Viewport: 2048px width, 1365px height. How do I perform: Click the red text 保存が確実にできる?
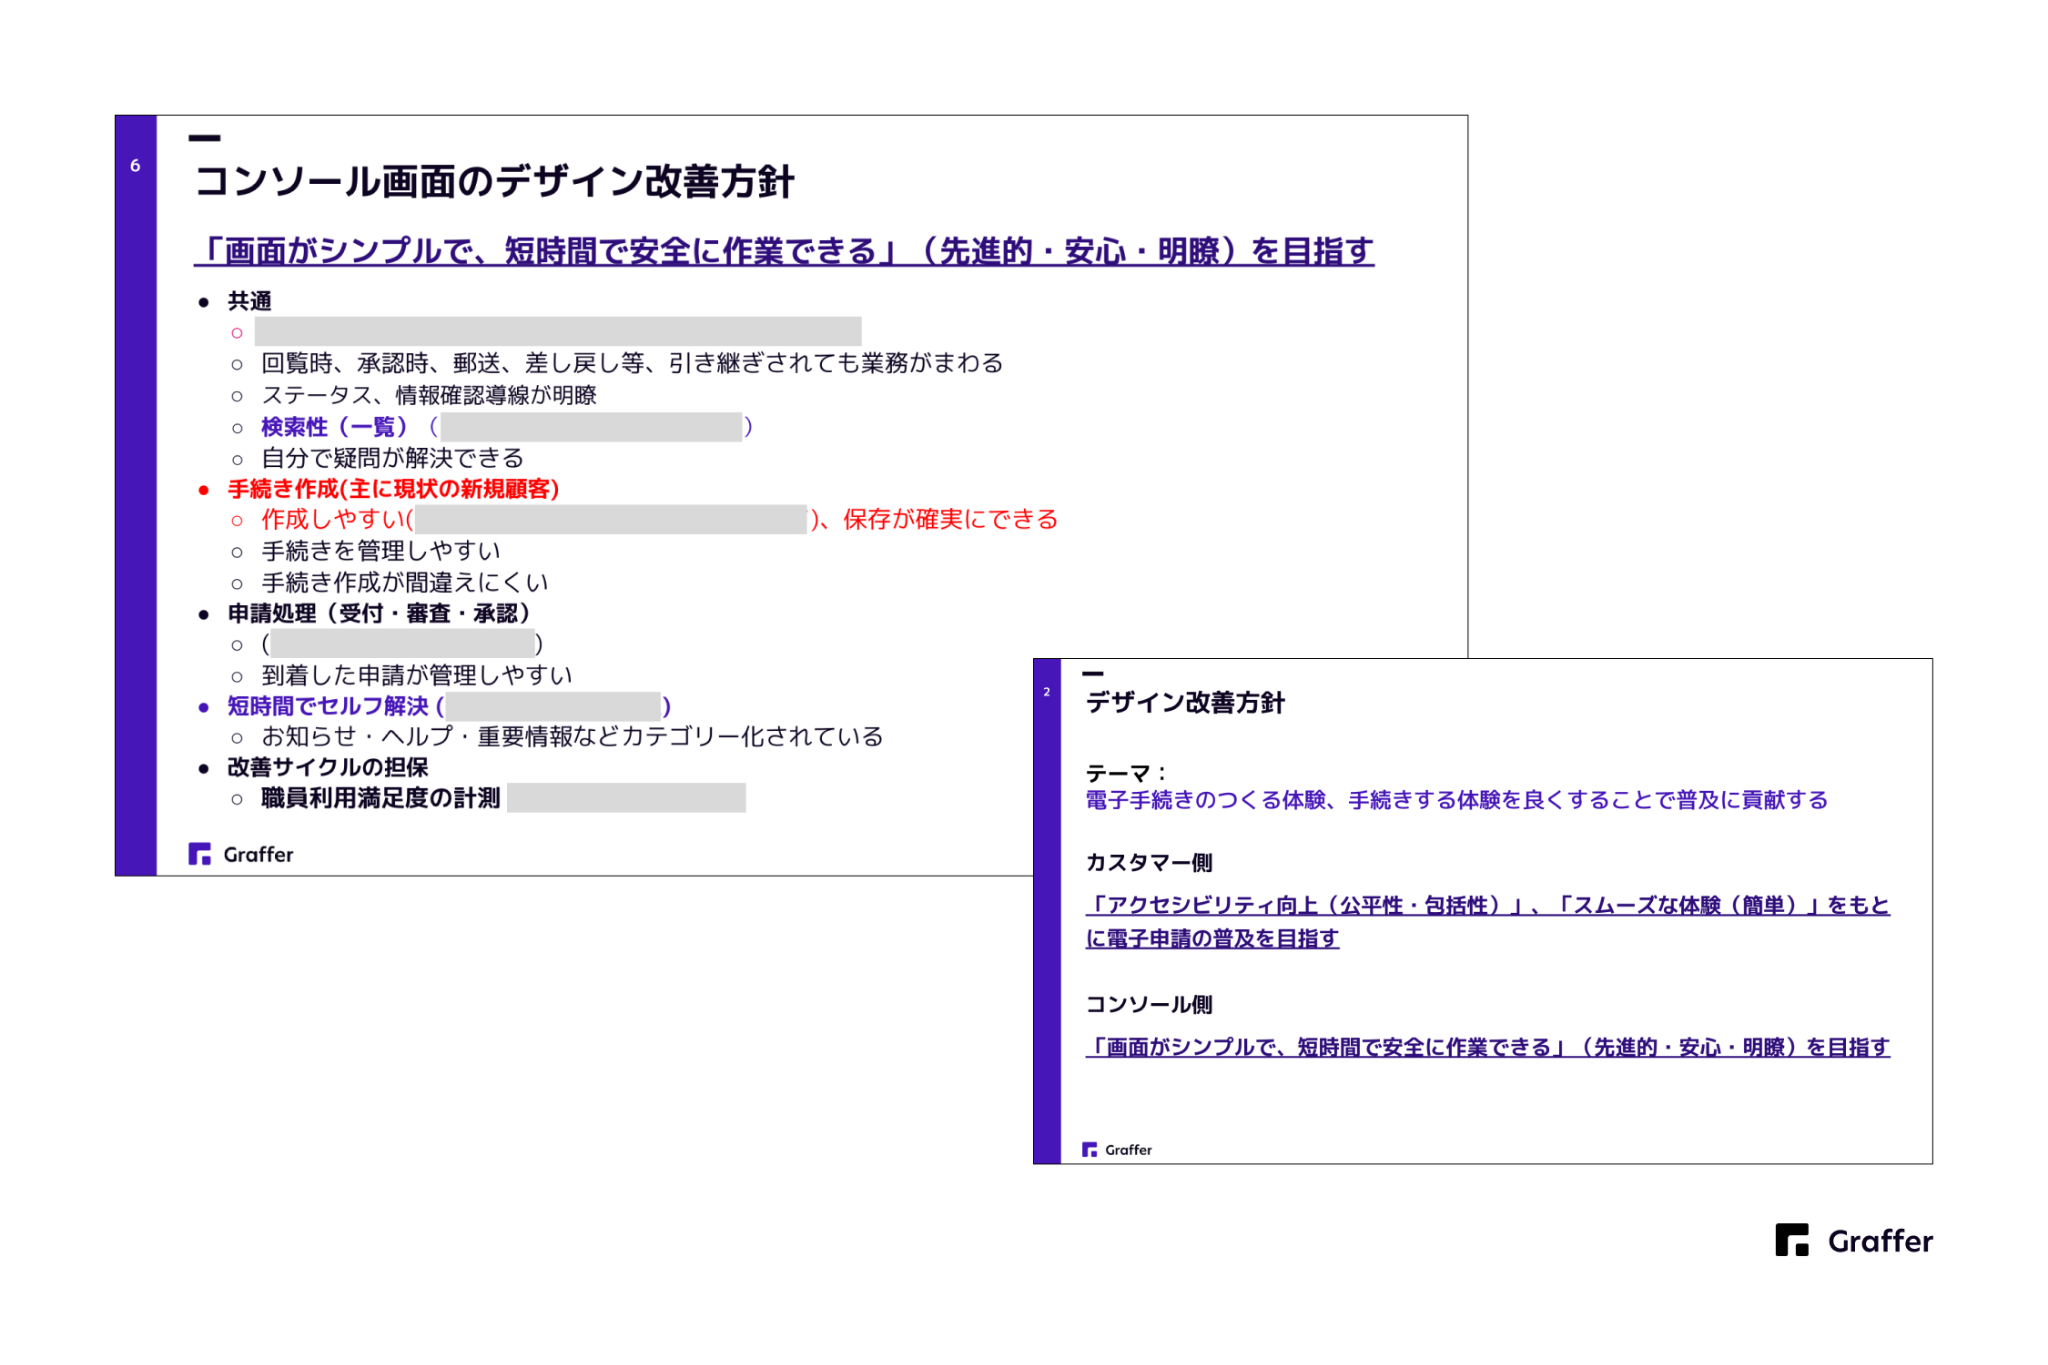coord(950,519)
